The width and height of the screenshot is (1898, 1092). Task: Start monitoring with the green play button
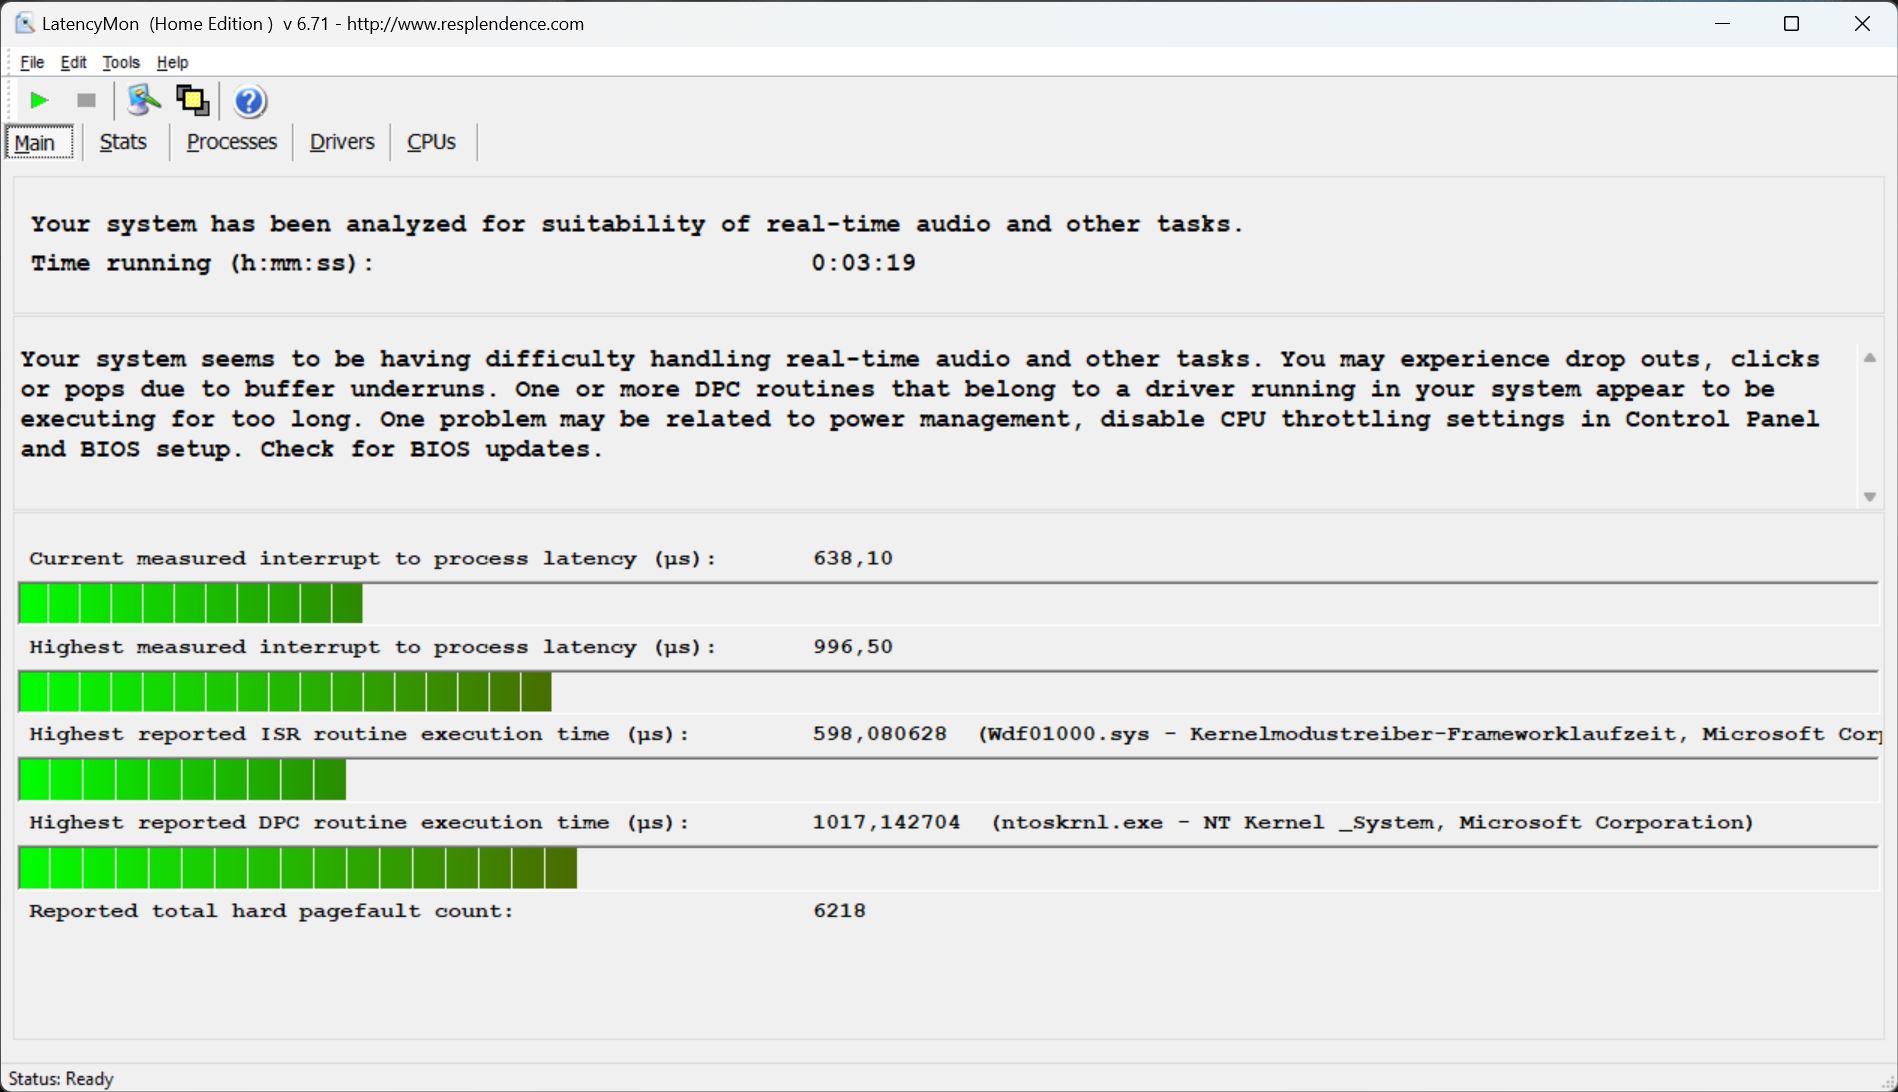(39, 101)
